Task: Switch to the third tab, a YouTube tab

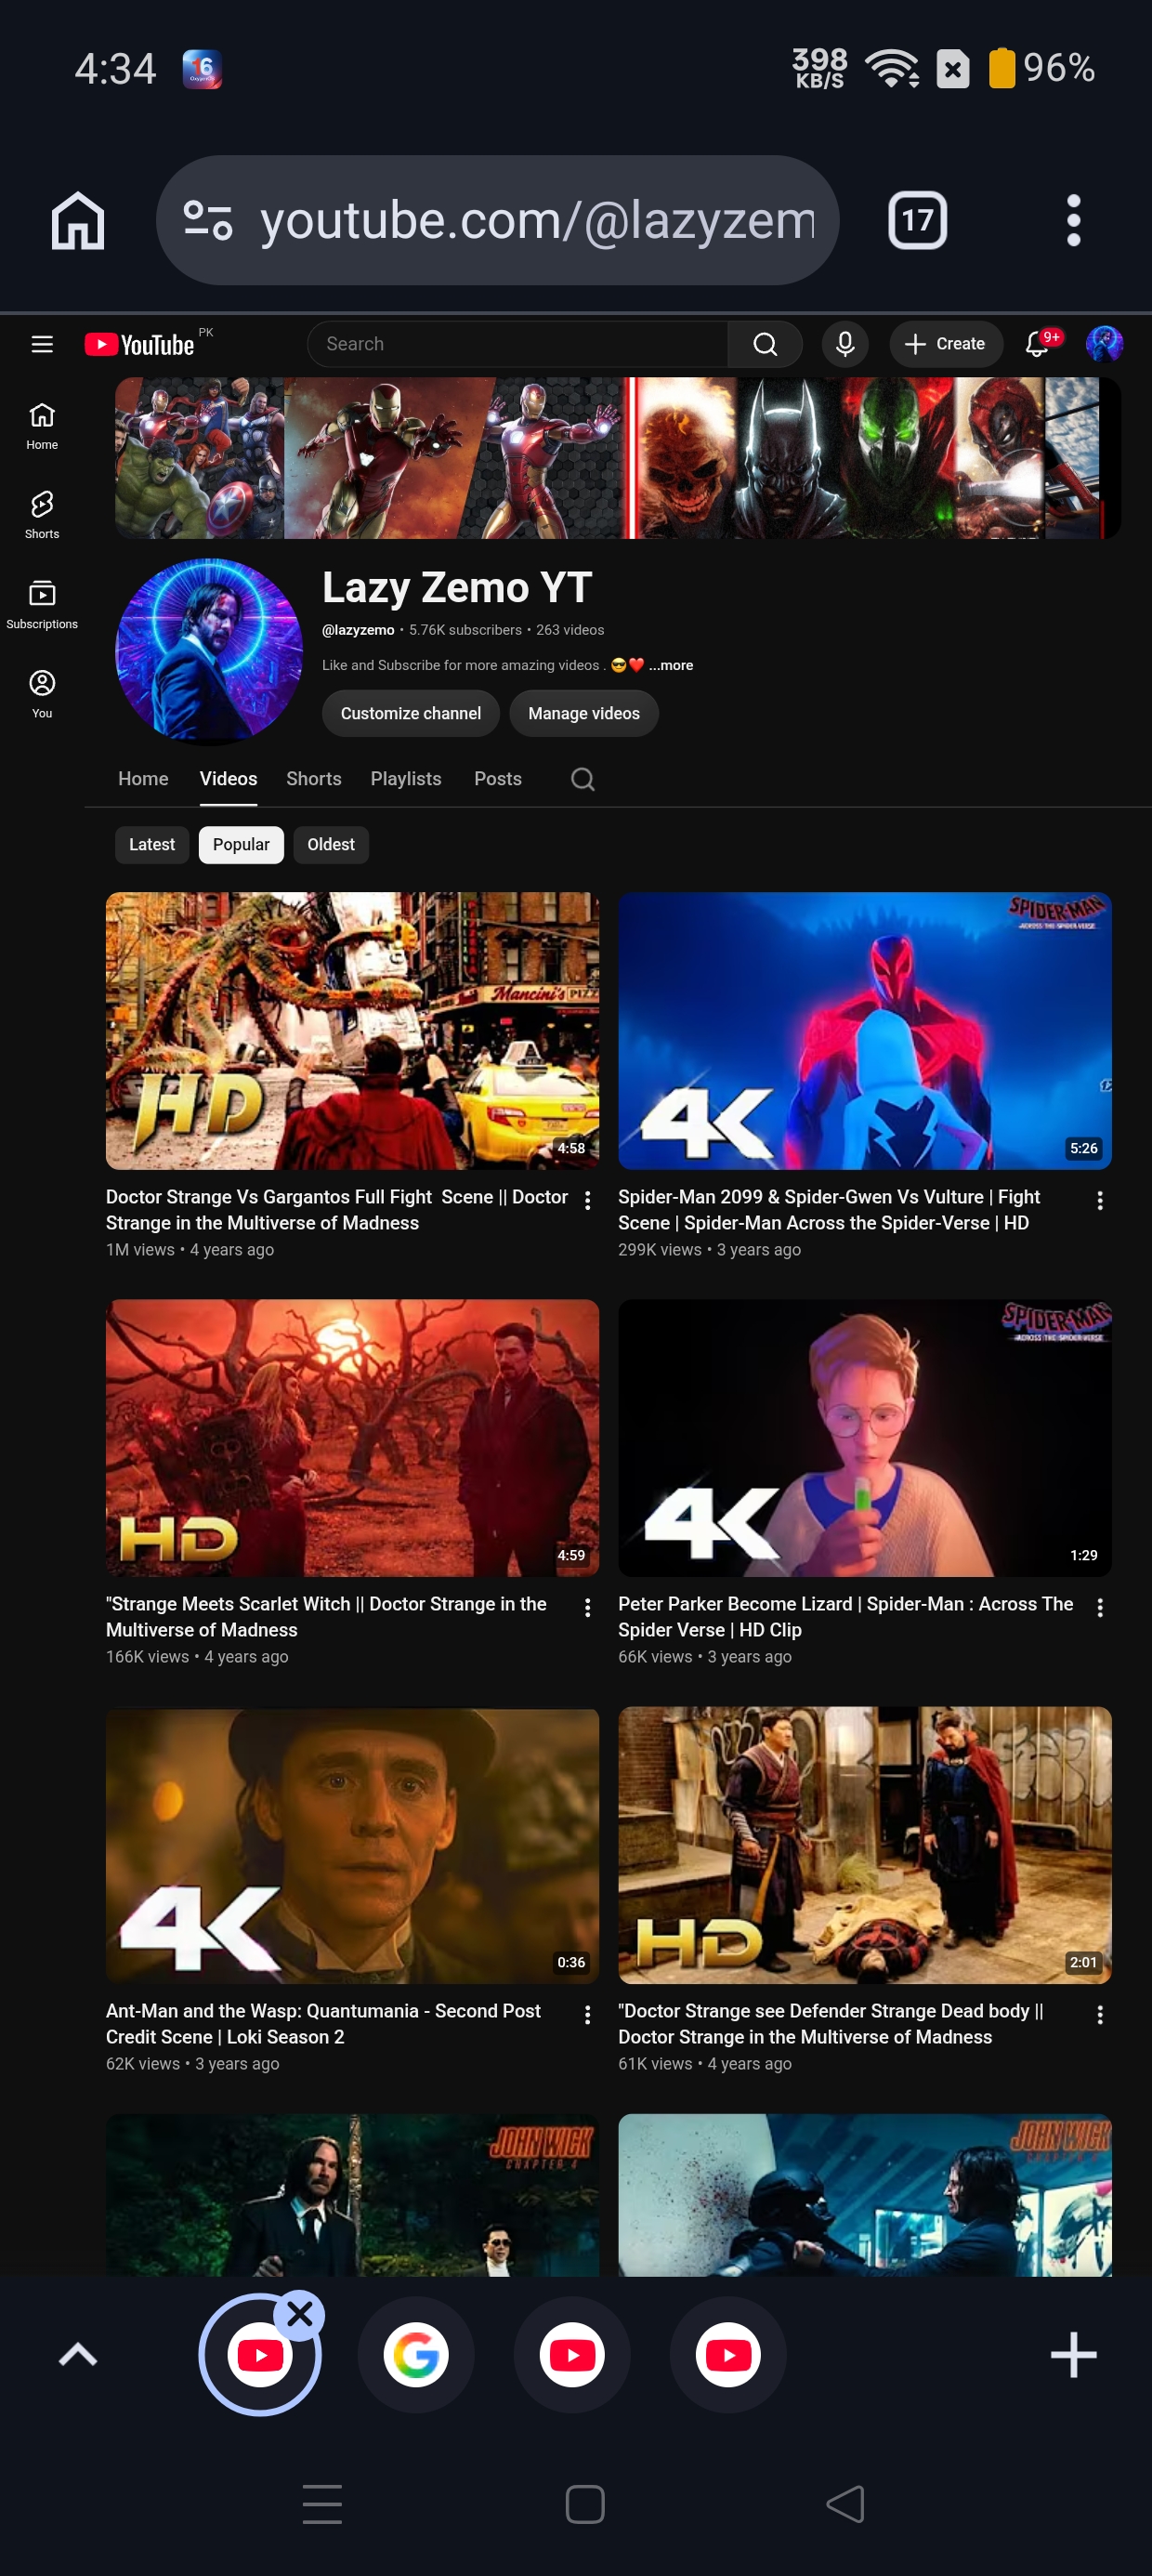Action: pyautogui.click(x=572, y=2354)
